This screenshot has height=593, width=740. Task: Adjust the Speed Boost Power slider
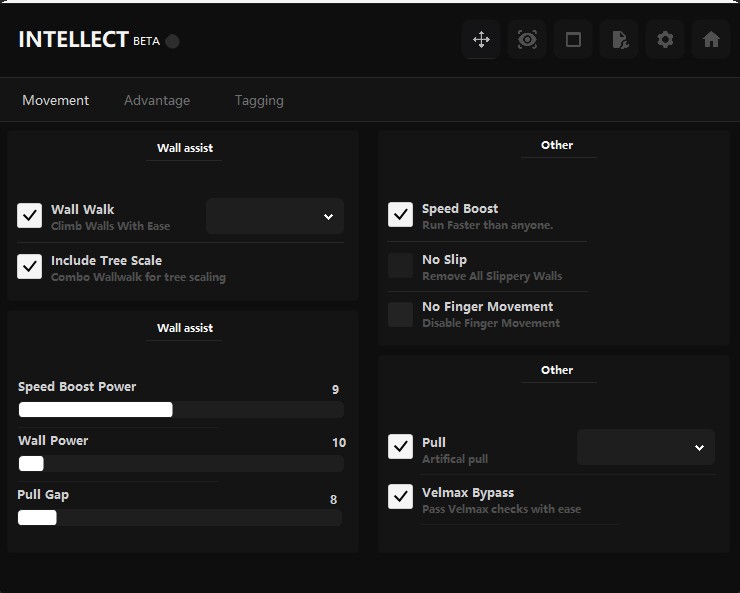181,409
